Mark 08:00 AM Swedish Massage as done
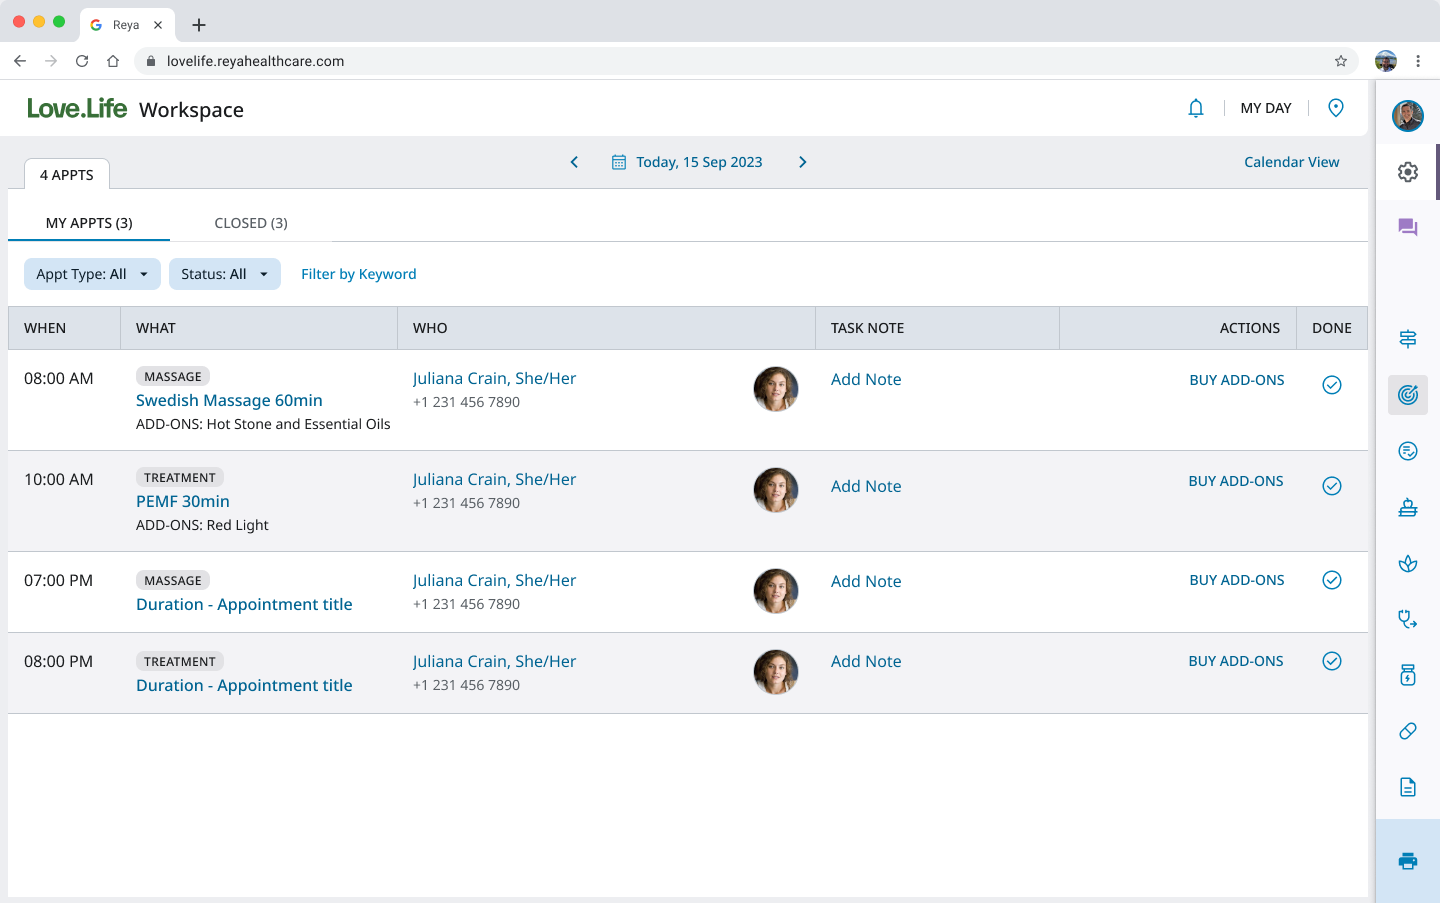1440x903 pixels. click(1331, 385)
